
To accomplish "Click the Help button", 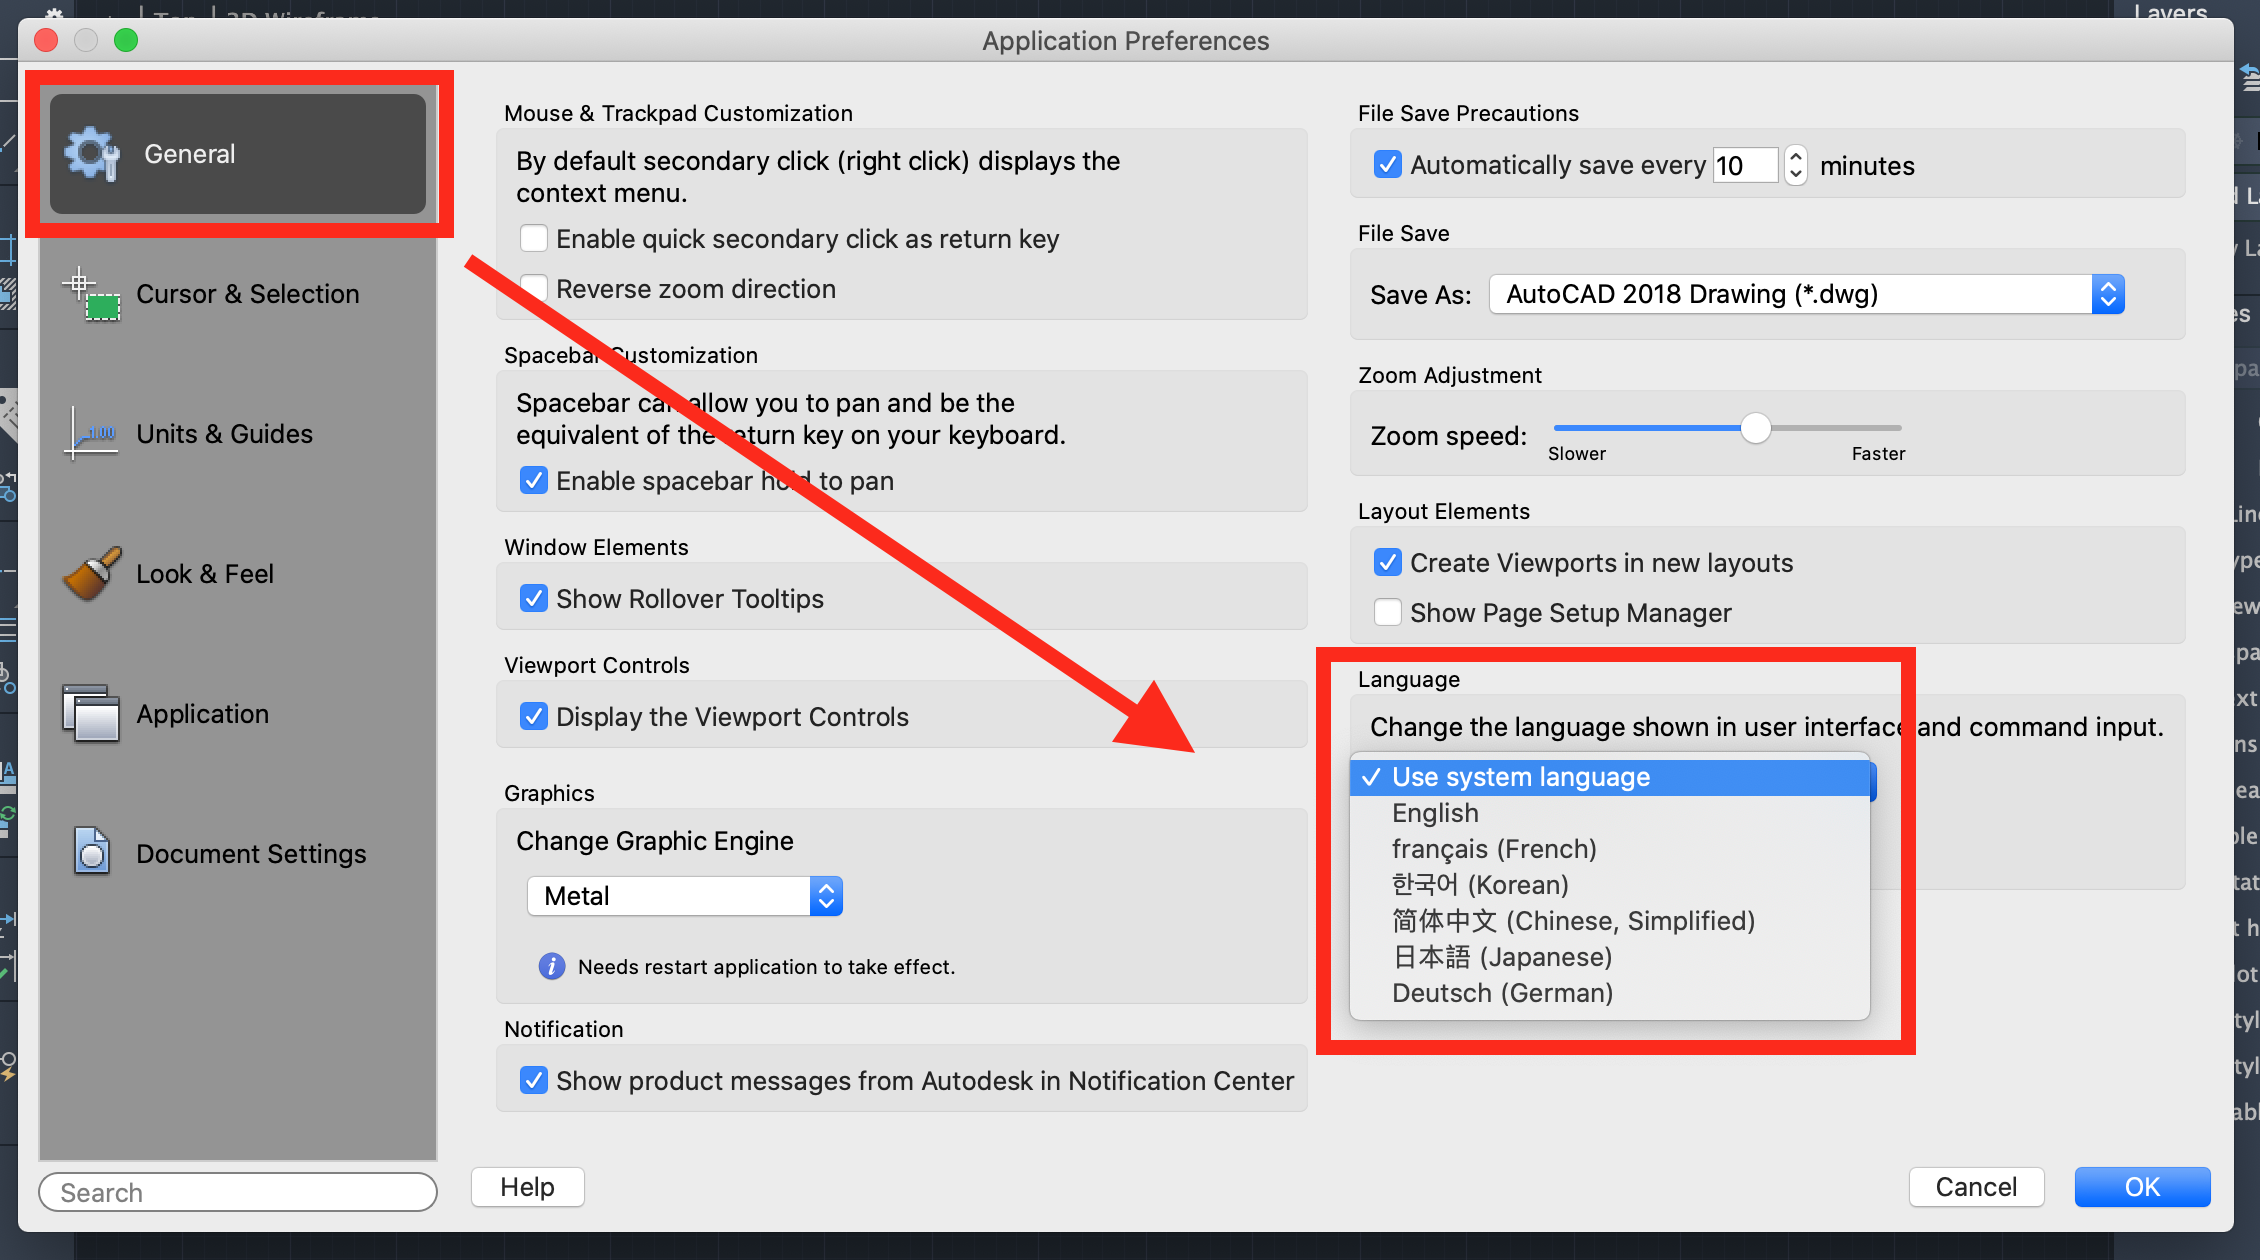I will click(x=527, y=1187).
